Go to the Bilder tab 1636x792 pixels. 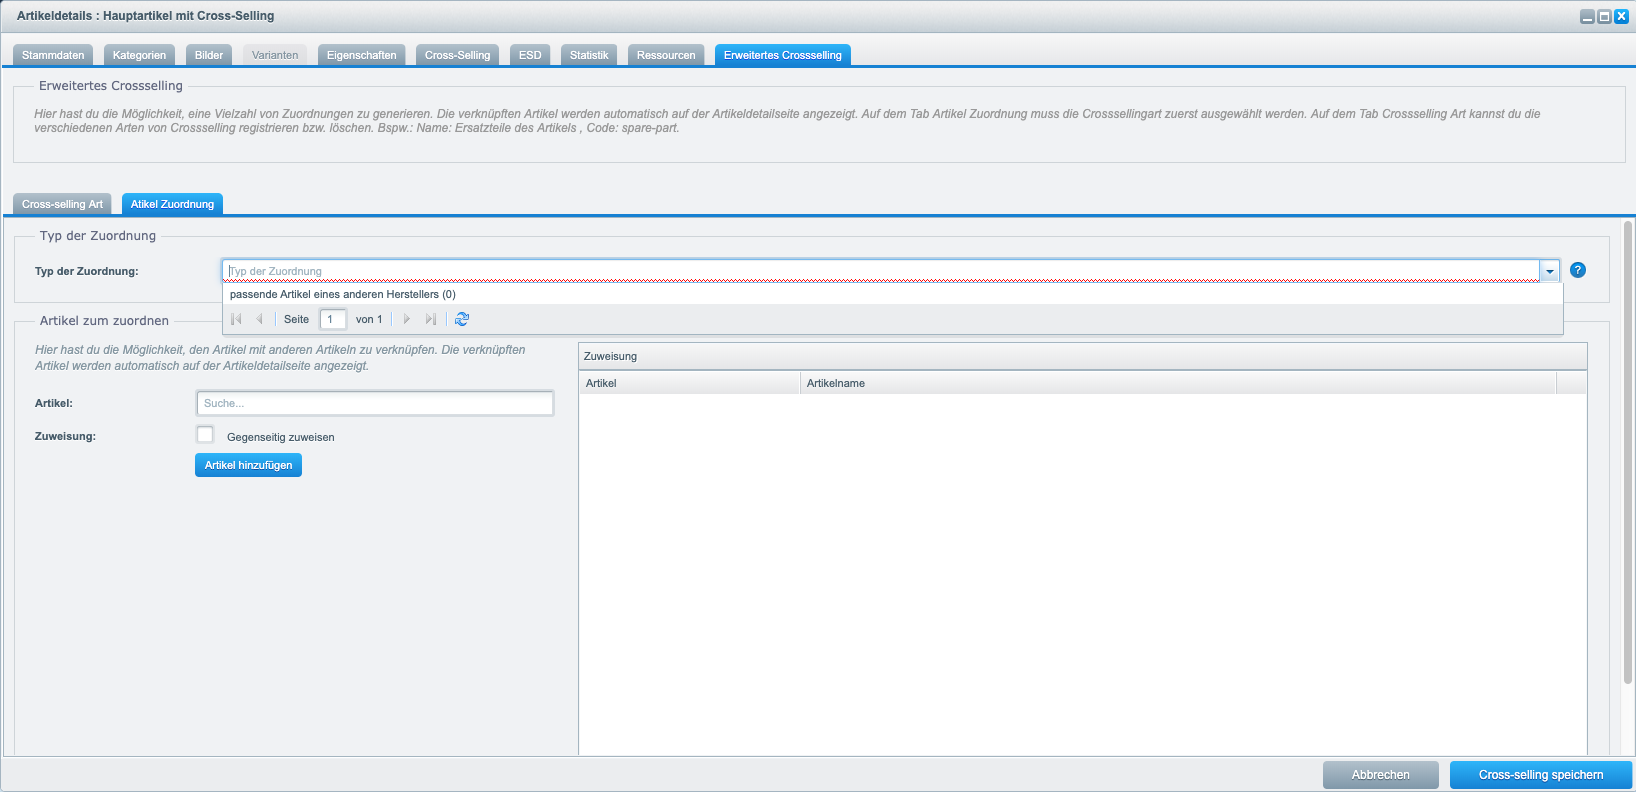(209, 55)
